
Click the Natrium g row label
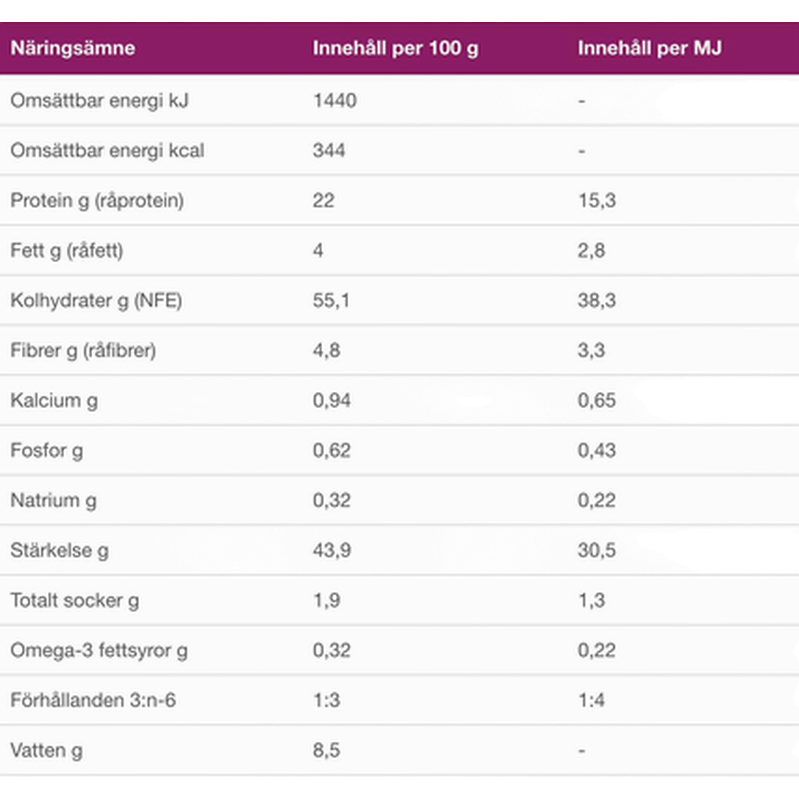(52, 500)
